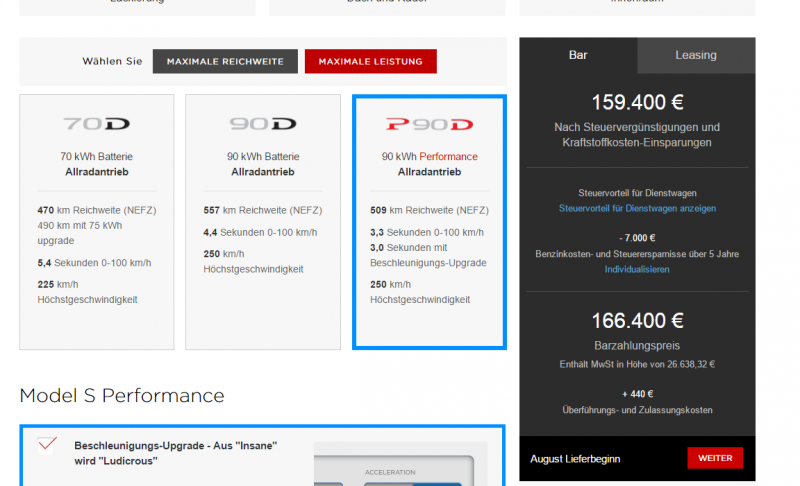Switch to the Leasing tab
Image resolution: width=800 pixels, height=486 pixels.
pyautogui.click(x=696, y=55)
